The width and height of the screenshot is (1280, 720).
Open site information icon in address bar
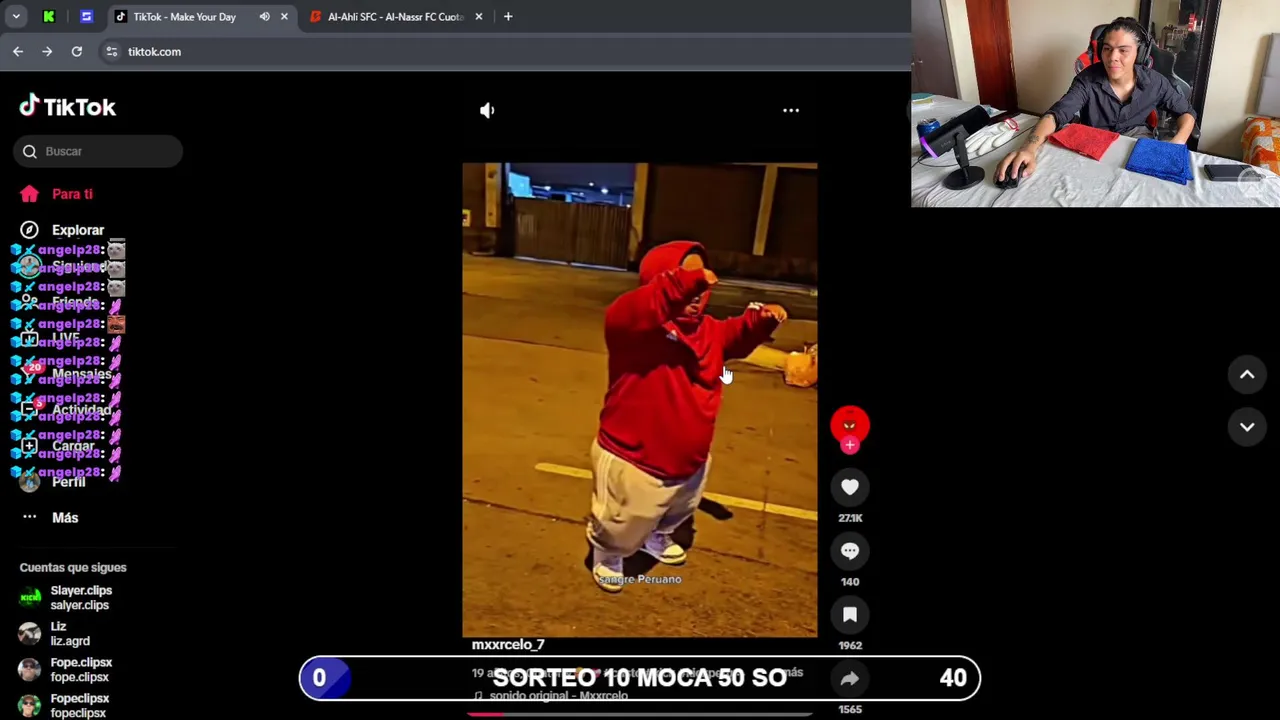pos(112,52)
